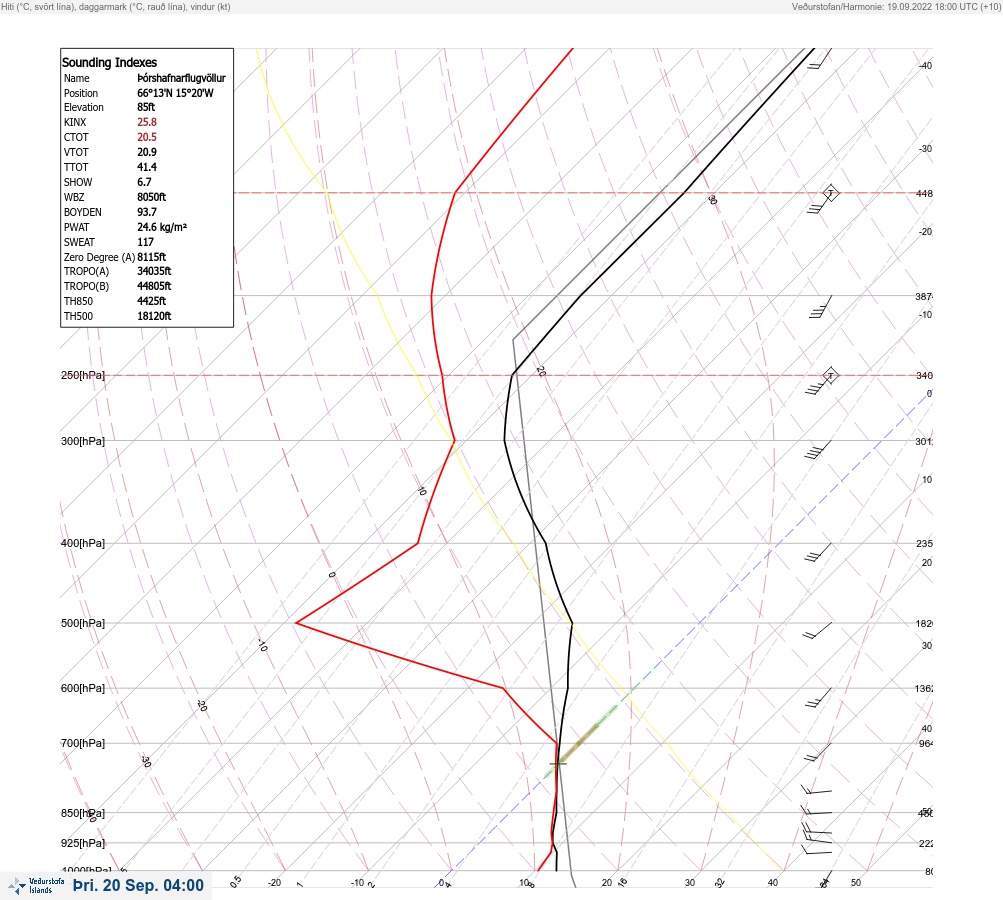Click the PWAT value "24.6 kg/m²"
This screenshot has width=1003, height=900.
[162, 227]
